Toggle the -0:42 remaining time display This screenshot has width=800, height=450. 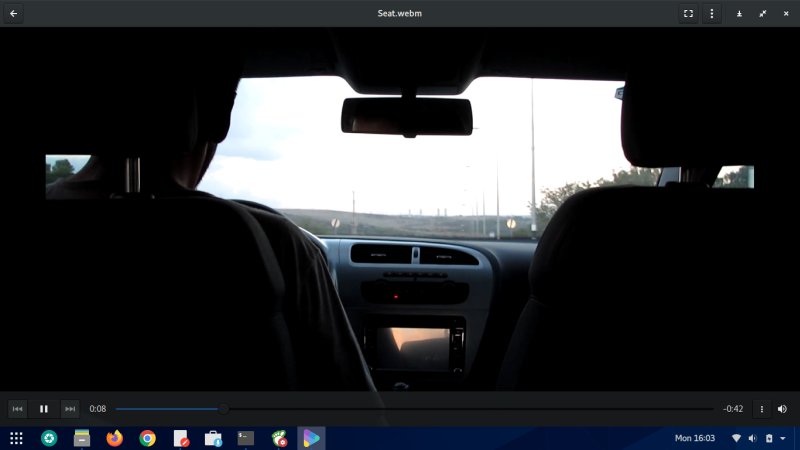click(733, 409)
